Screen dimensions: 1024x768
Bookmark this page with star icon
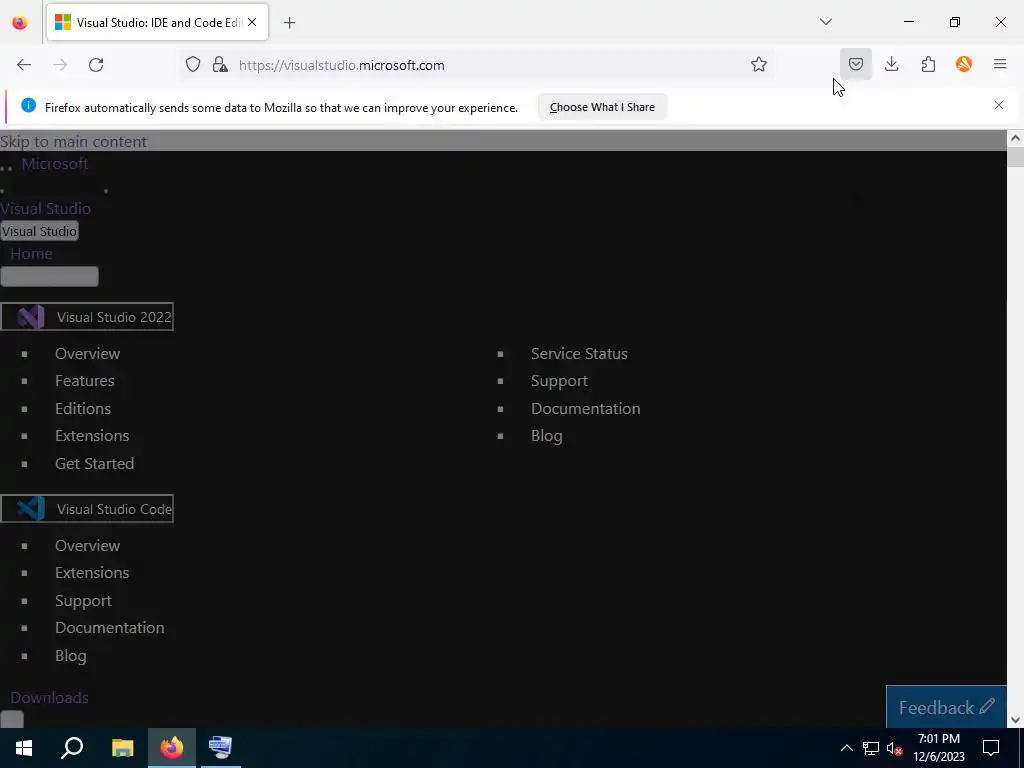pyautogui.click(x=758, y=65)
